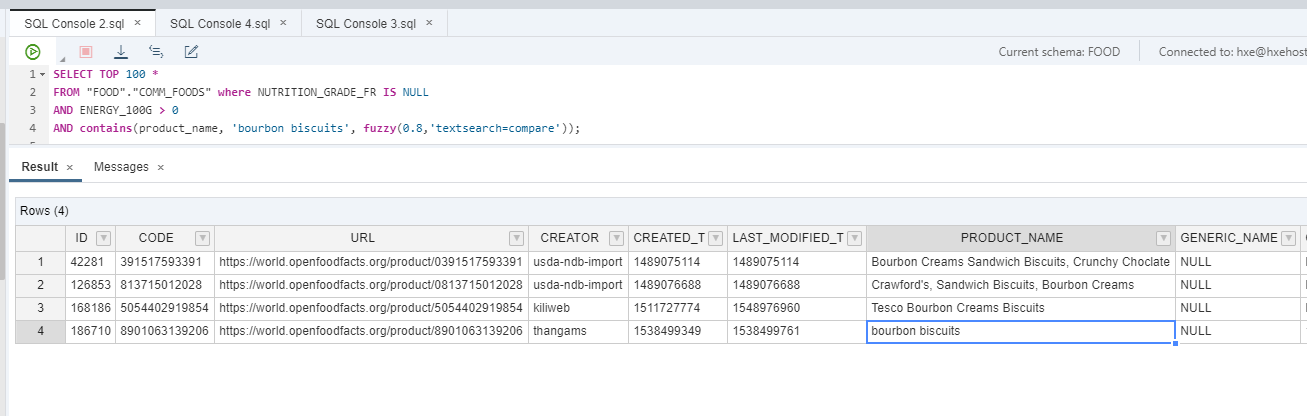1307x416 pixels.
Task: Open the CREATOR column filter dropdown
Action: (616, 238)
